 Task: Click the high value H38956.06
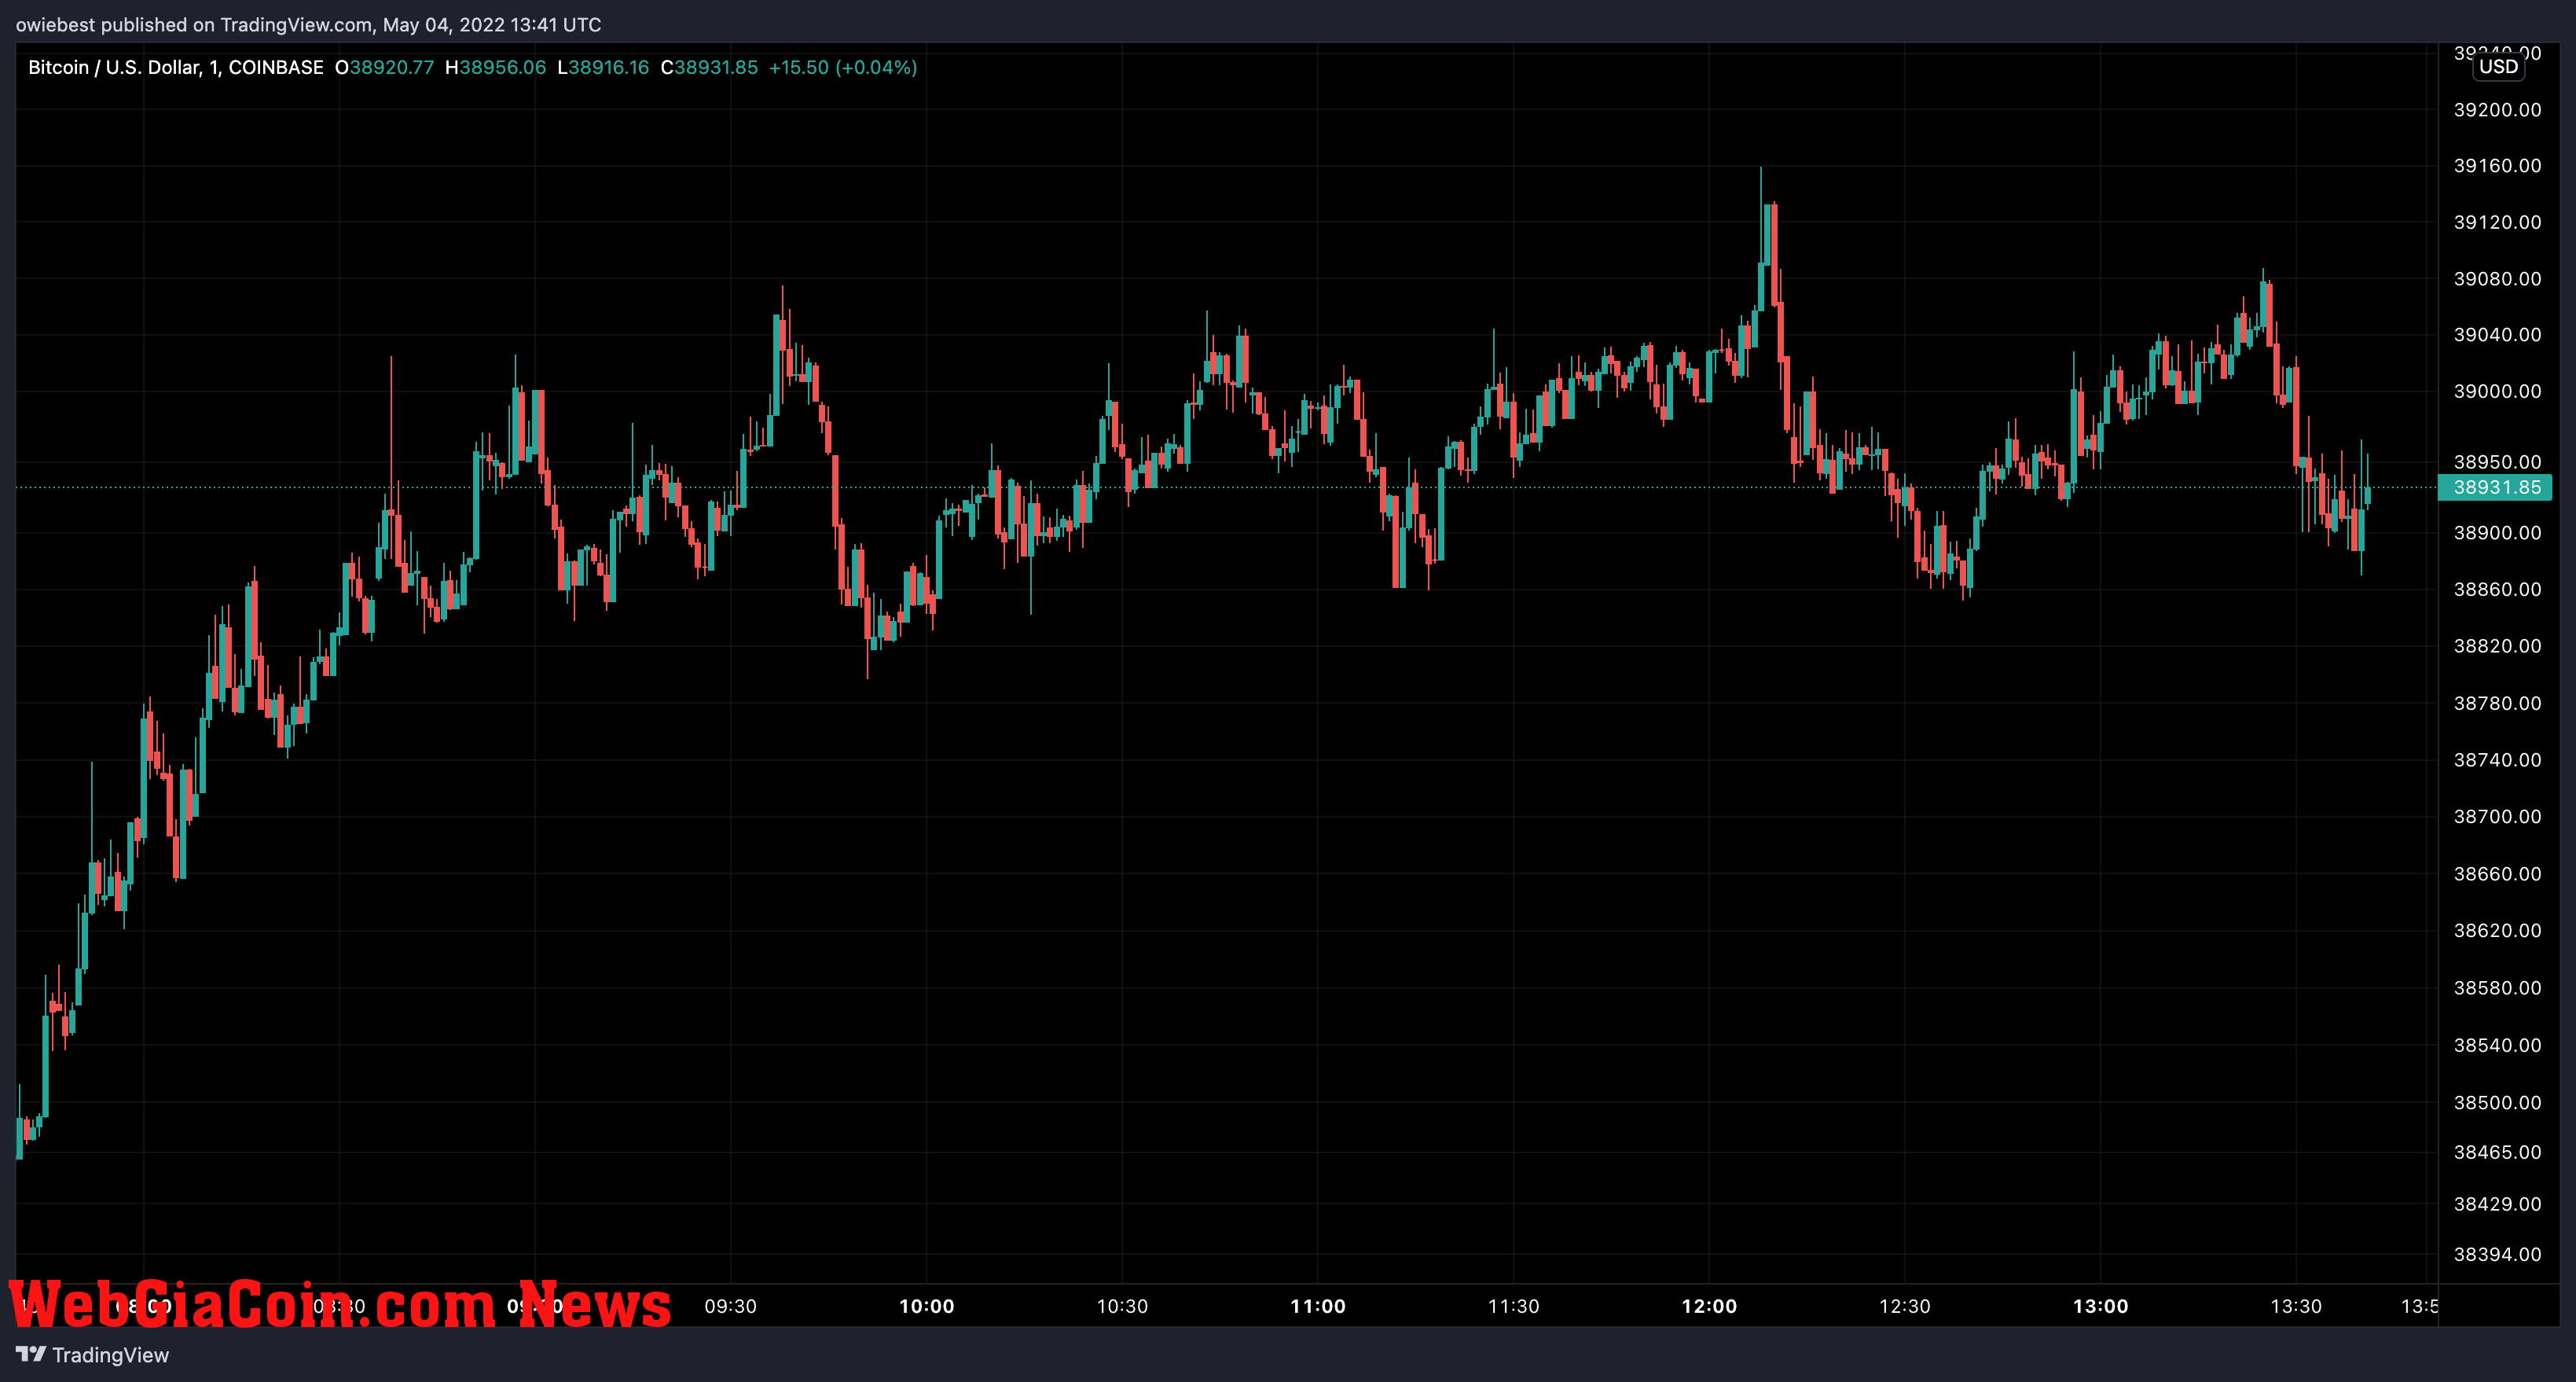(495, 67)
